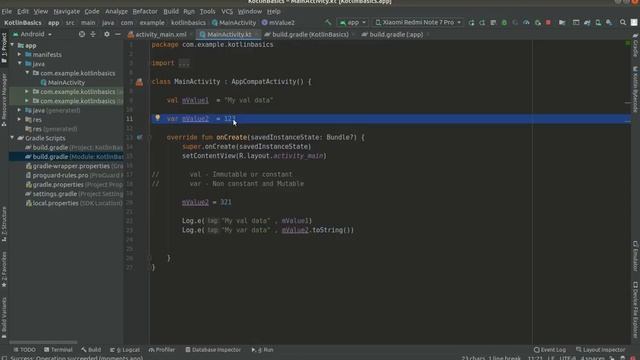Expand the java (generated) folder
The width and height of the screenshot is (640, 360).
[x=20, y=110]
